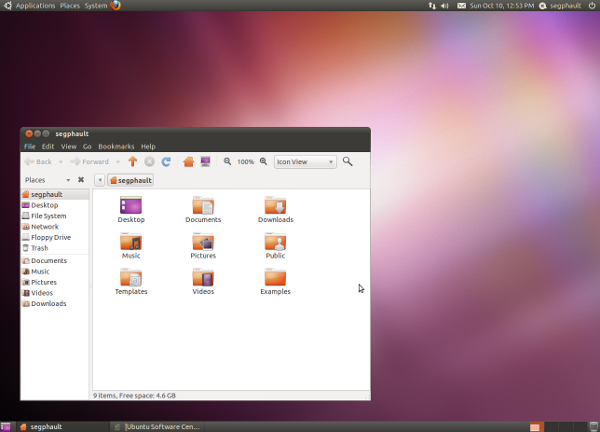Click the Stop loading icon
This screenshot has width=600, height=432.
tap(149, 161)
